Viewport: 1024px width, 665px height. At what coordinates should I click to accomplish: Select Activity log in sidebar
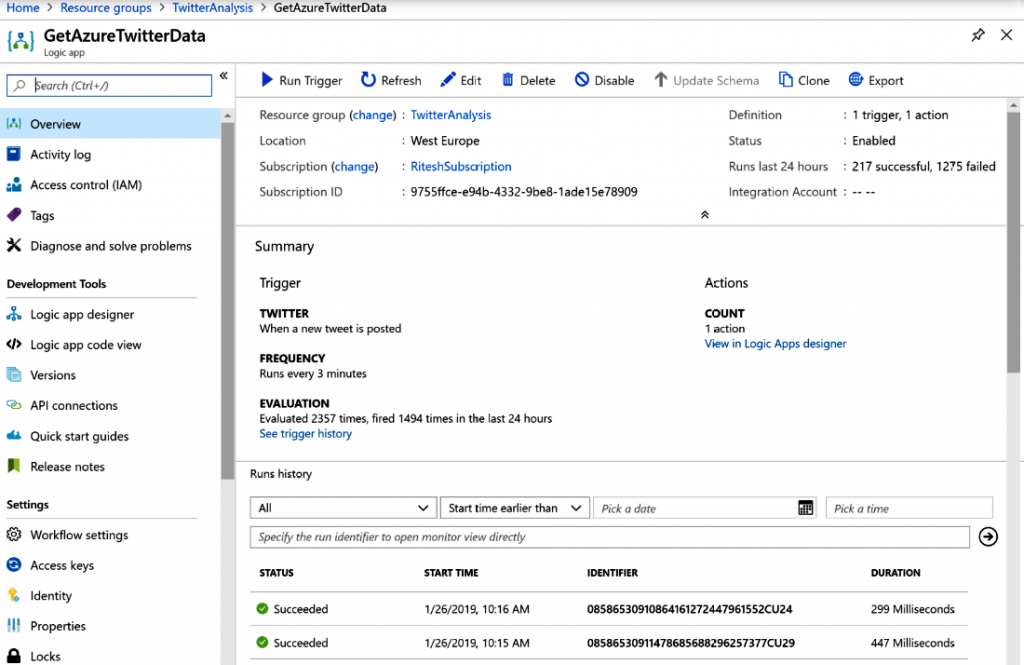point(60,154)
